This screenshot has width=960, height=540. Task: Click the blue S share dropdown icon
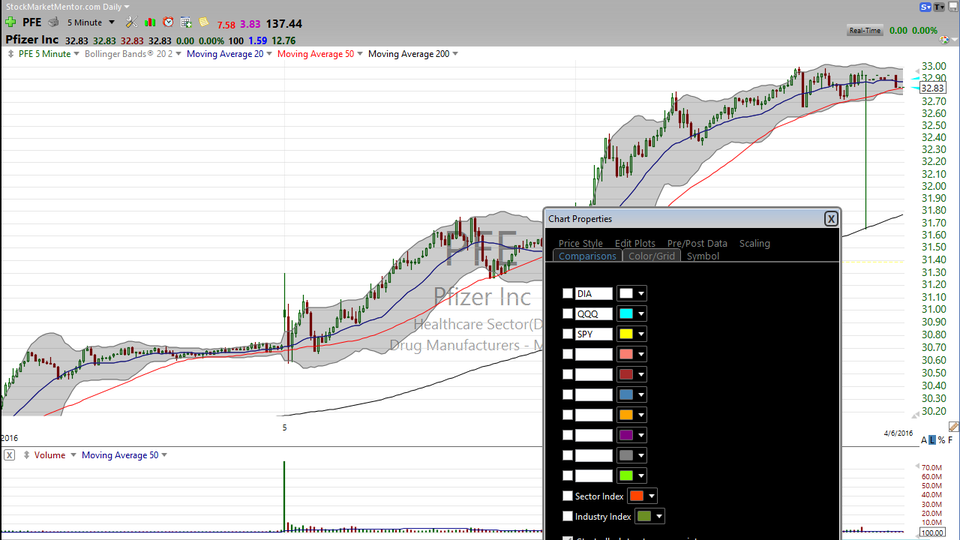[x=925, y=7]
